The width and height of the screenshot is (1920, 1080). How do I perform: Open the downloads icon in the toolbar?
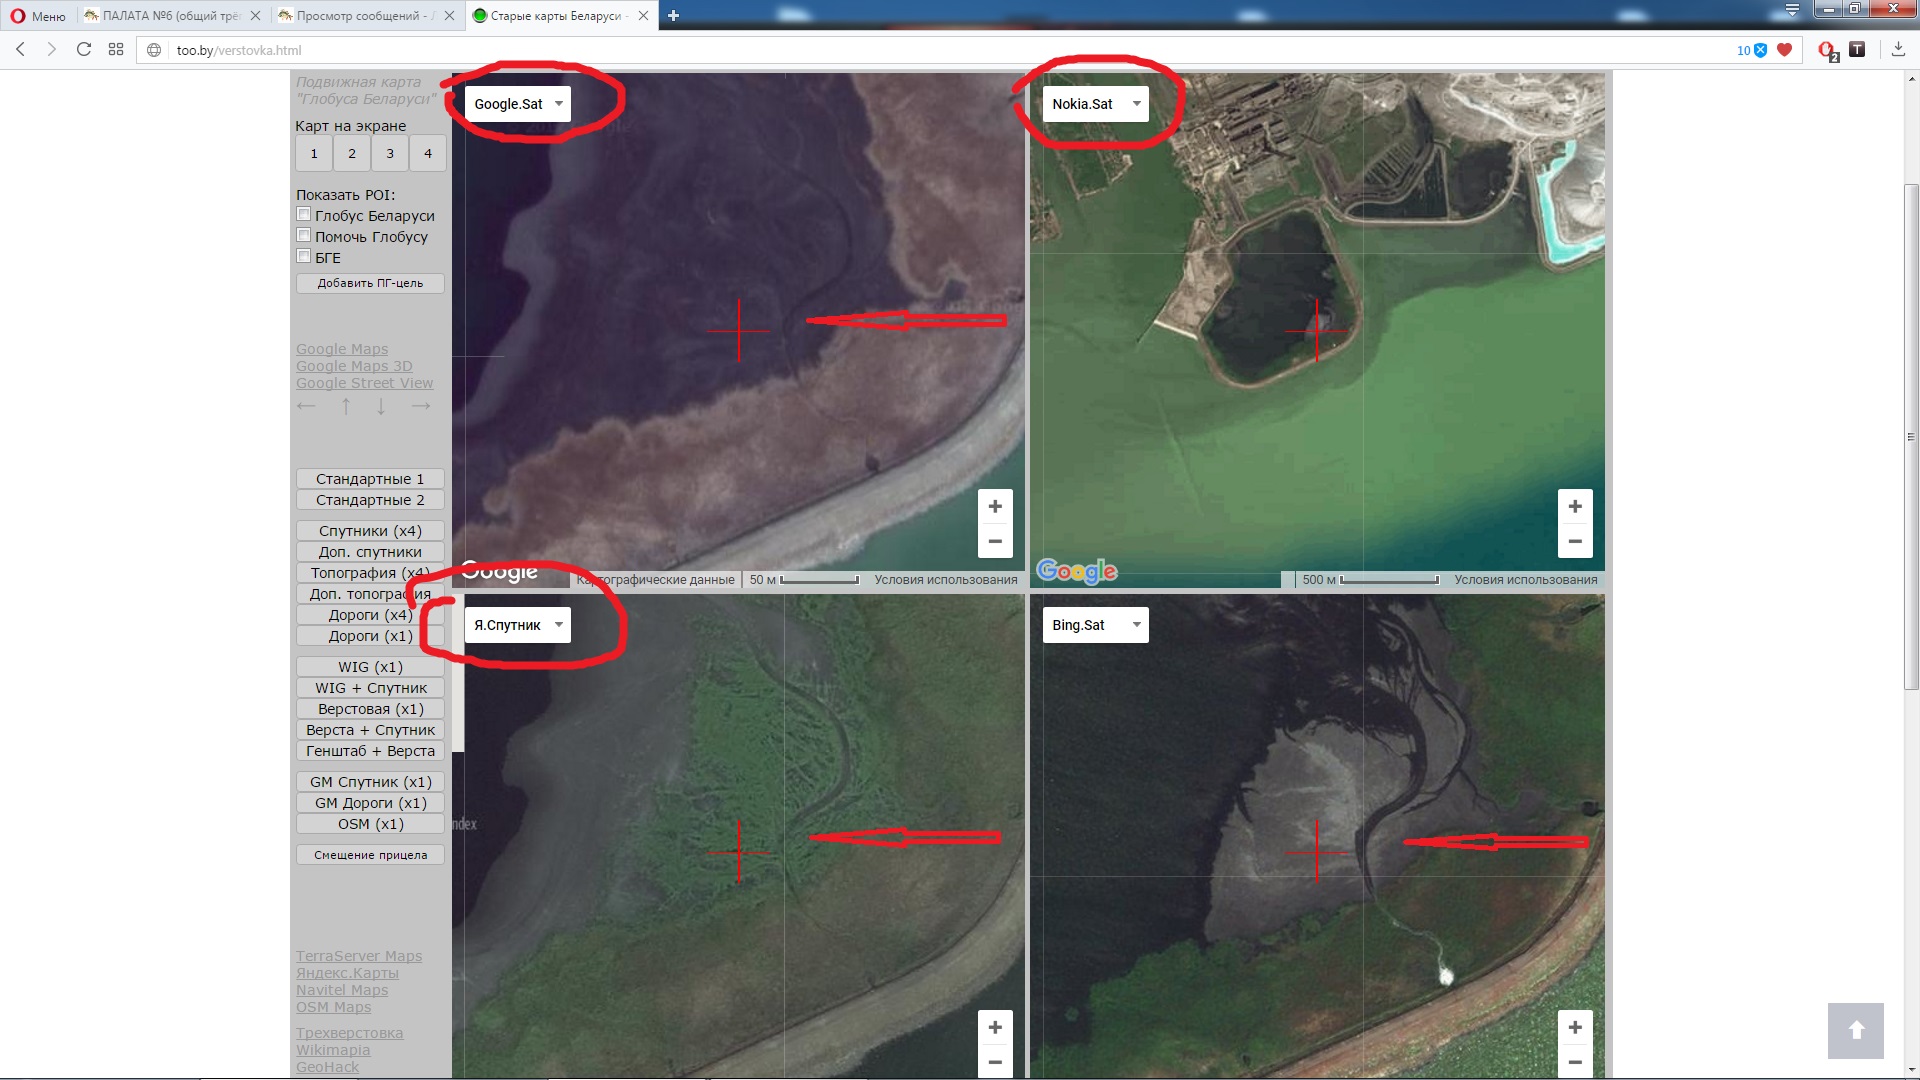tap(1897, 49)
